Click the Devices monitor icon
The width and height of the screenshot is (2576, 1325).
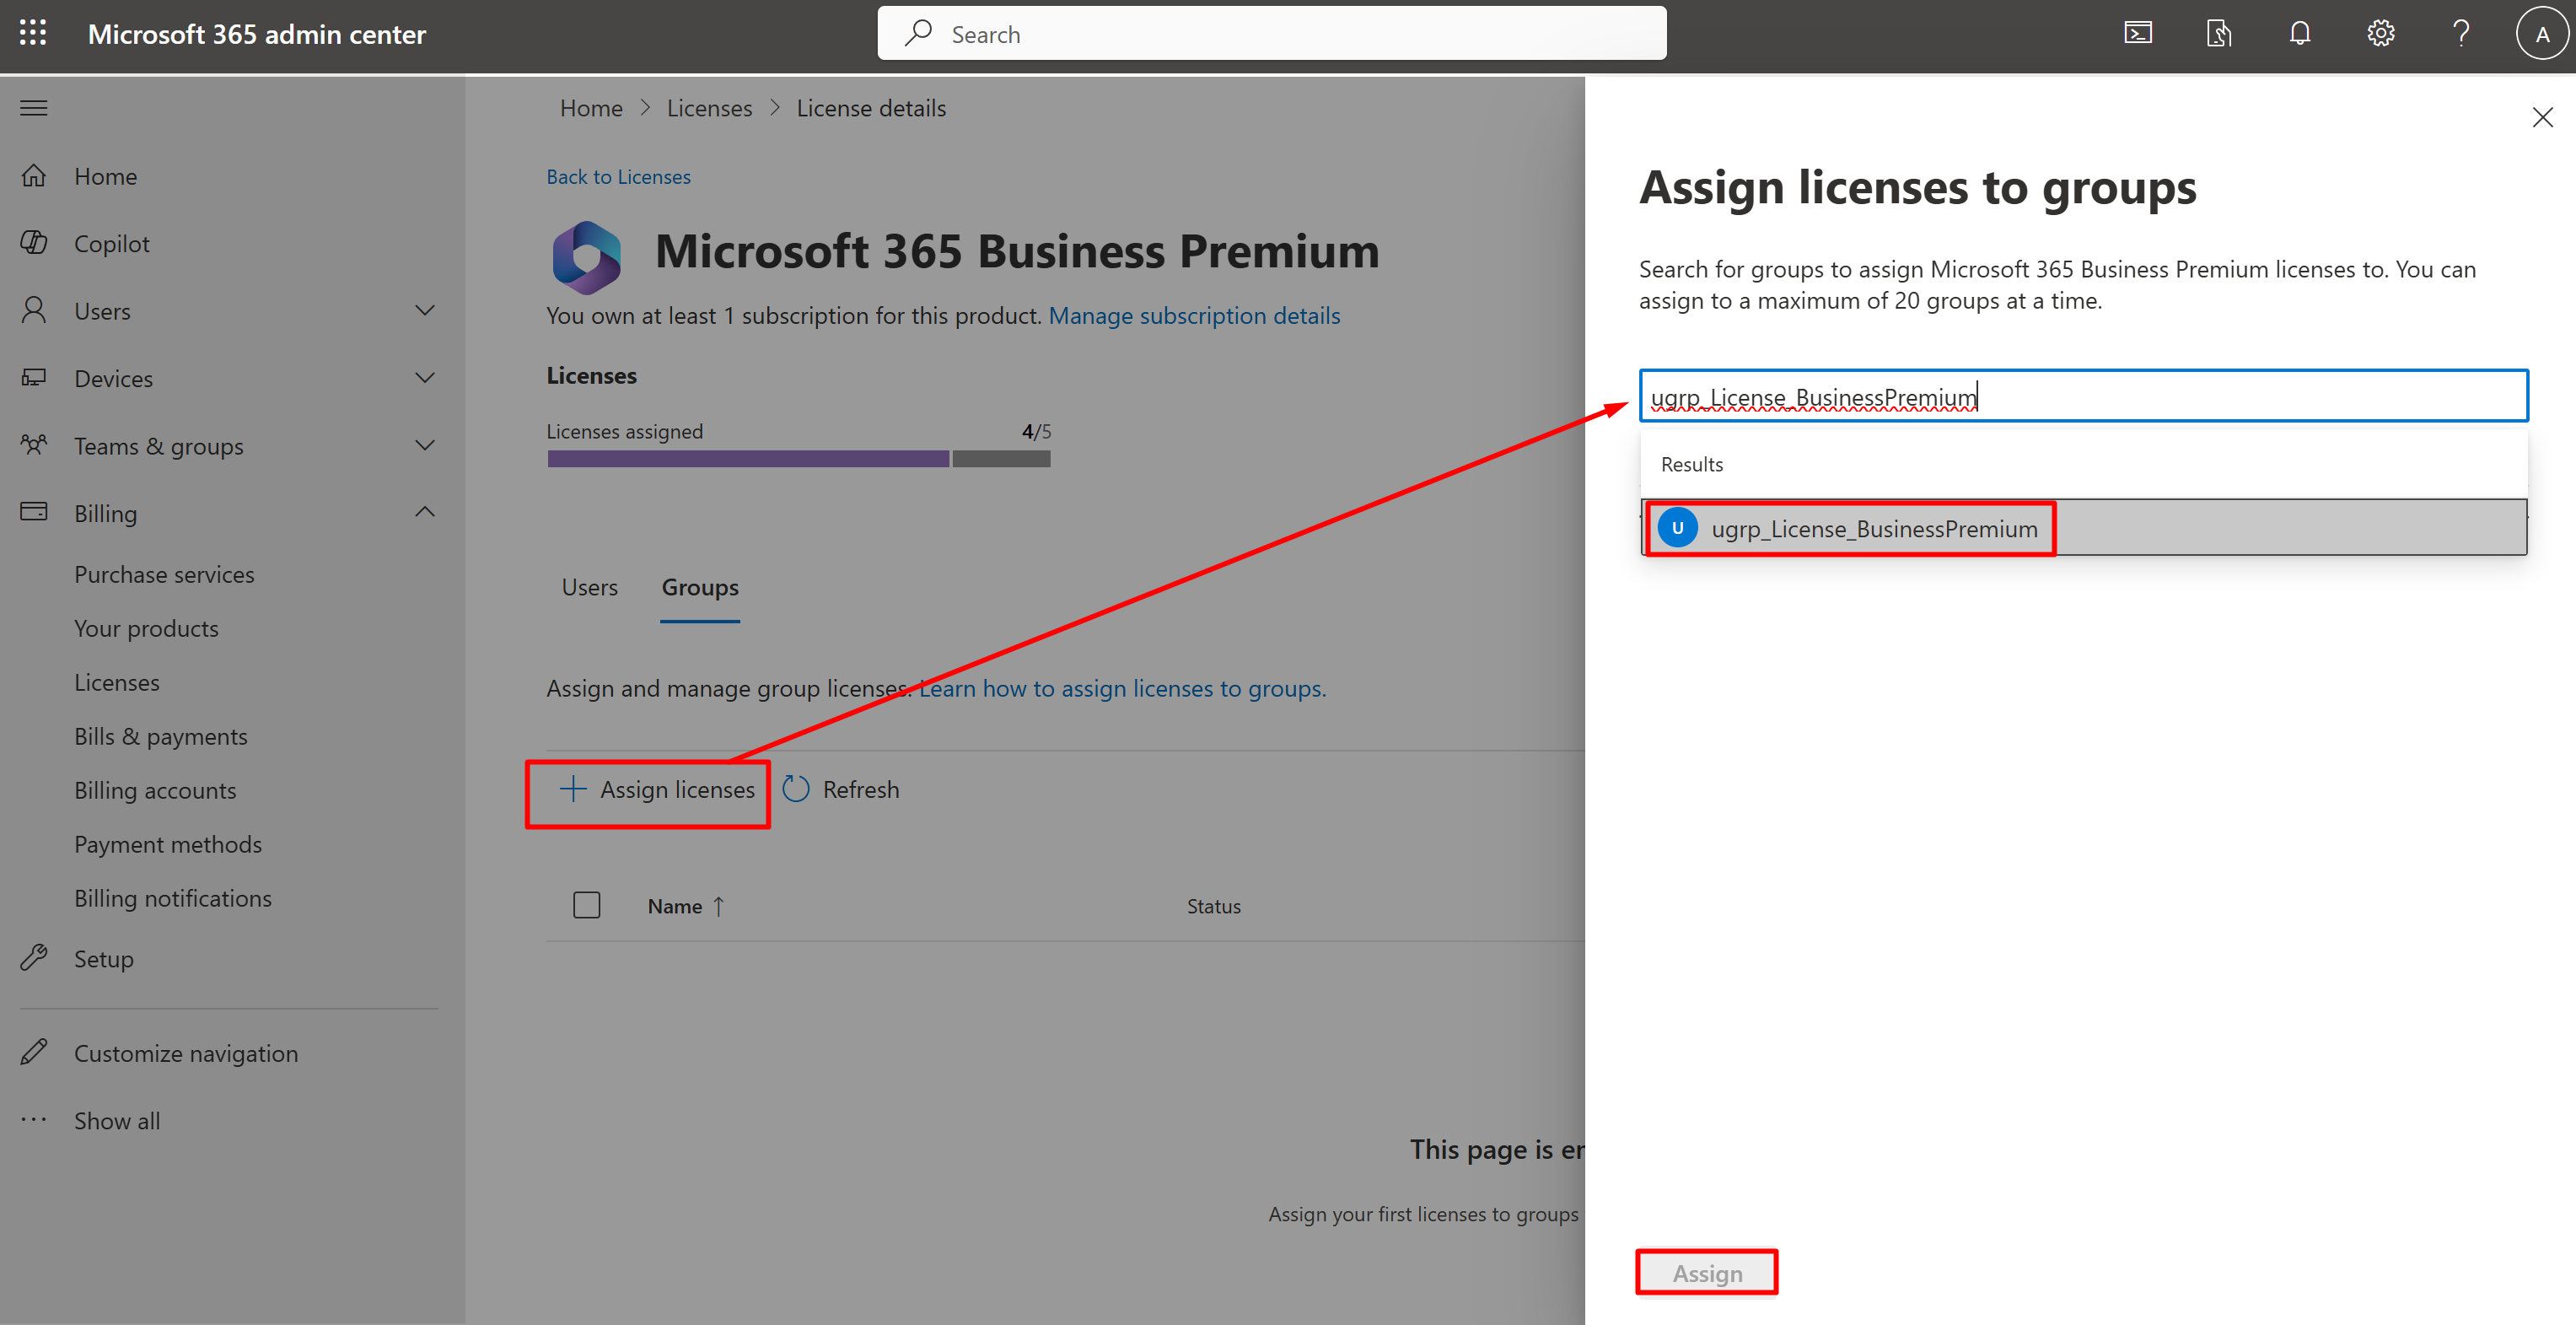pos(34,378)
